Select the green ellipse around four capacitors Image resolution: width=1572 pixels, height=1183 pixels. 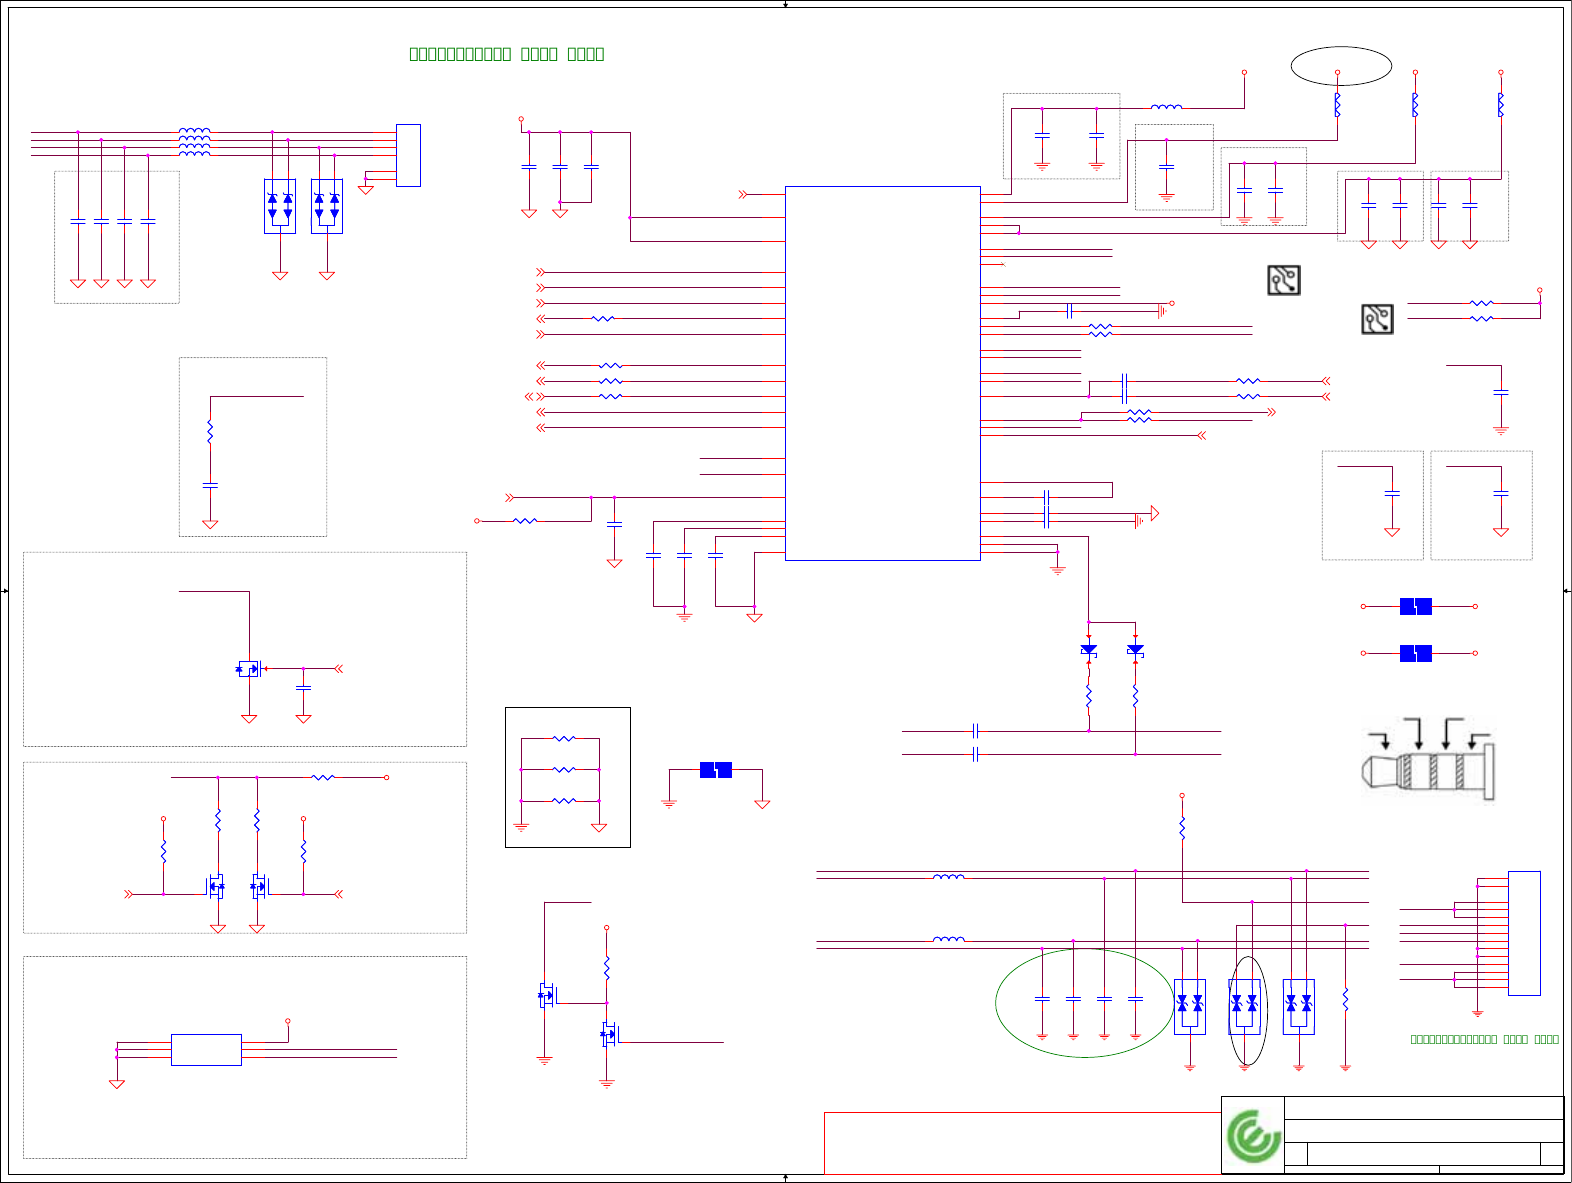1084,1003
